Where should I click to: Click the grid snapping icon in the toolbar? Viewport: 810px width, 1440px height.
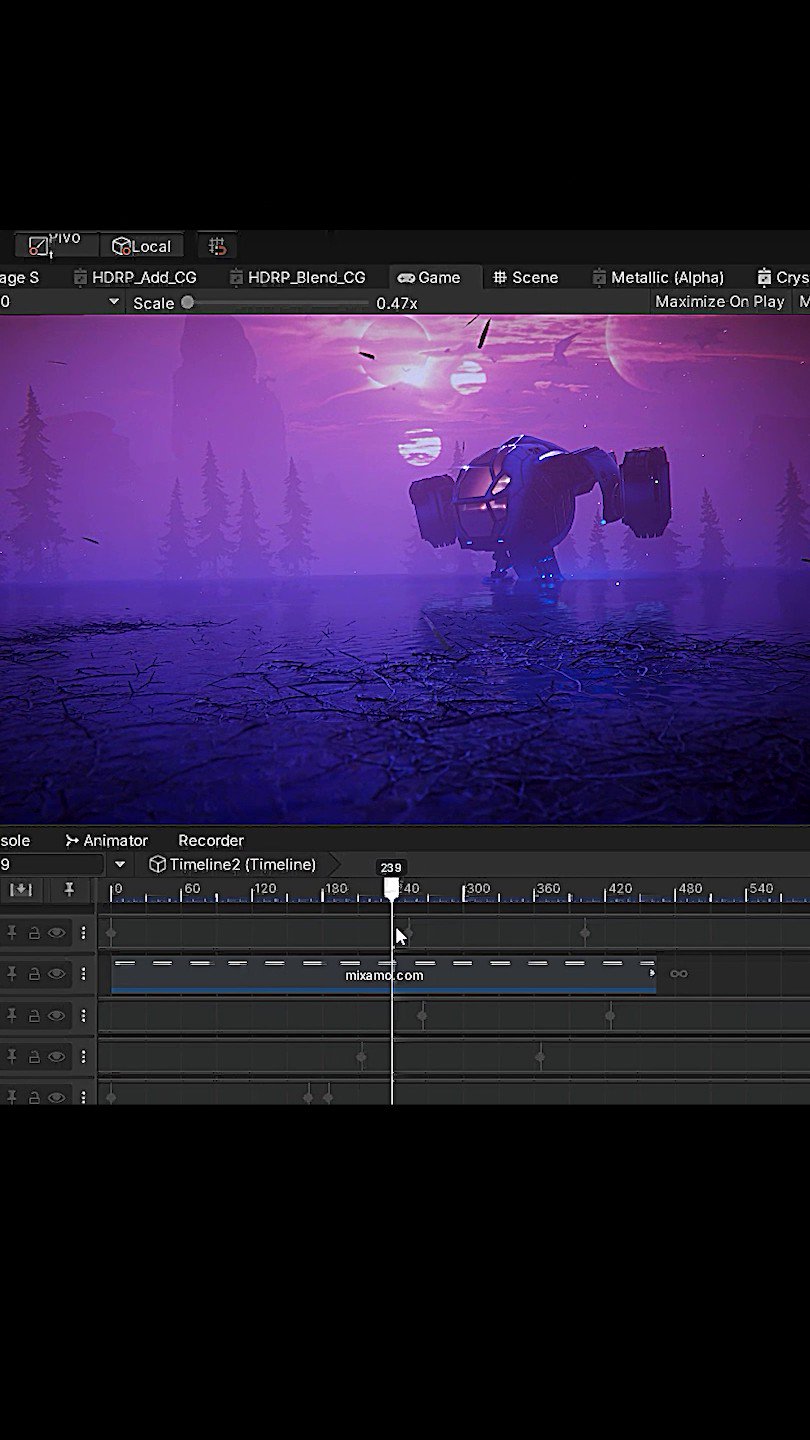[216, 245]
